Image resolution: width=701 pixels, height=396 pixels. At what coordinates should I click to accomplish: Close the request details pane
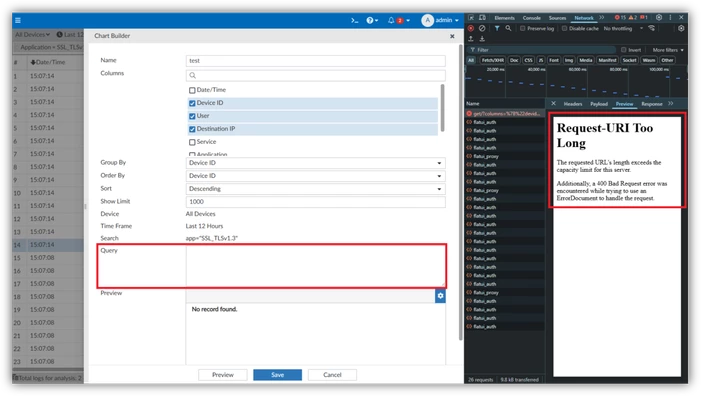click(553, 103)
